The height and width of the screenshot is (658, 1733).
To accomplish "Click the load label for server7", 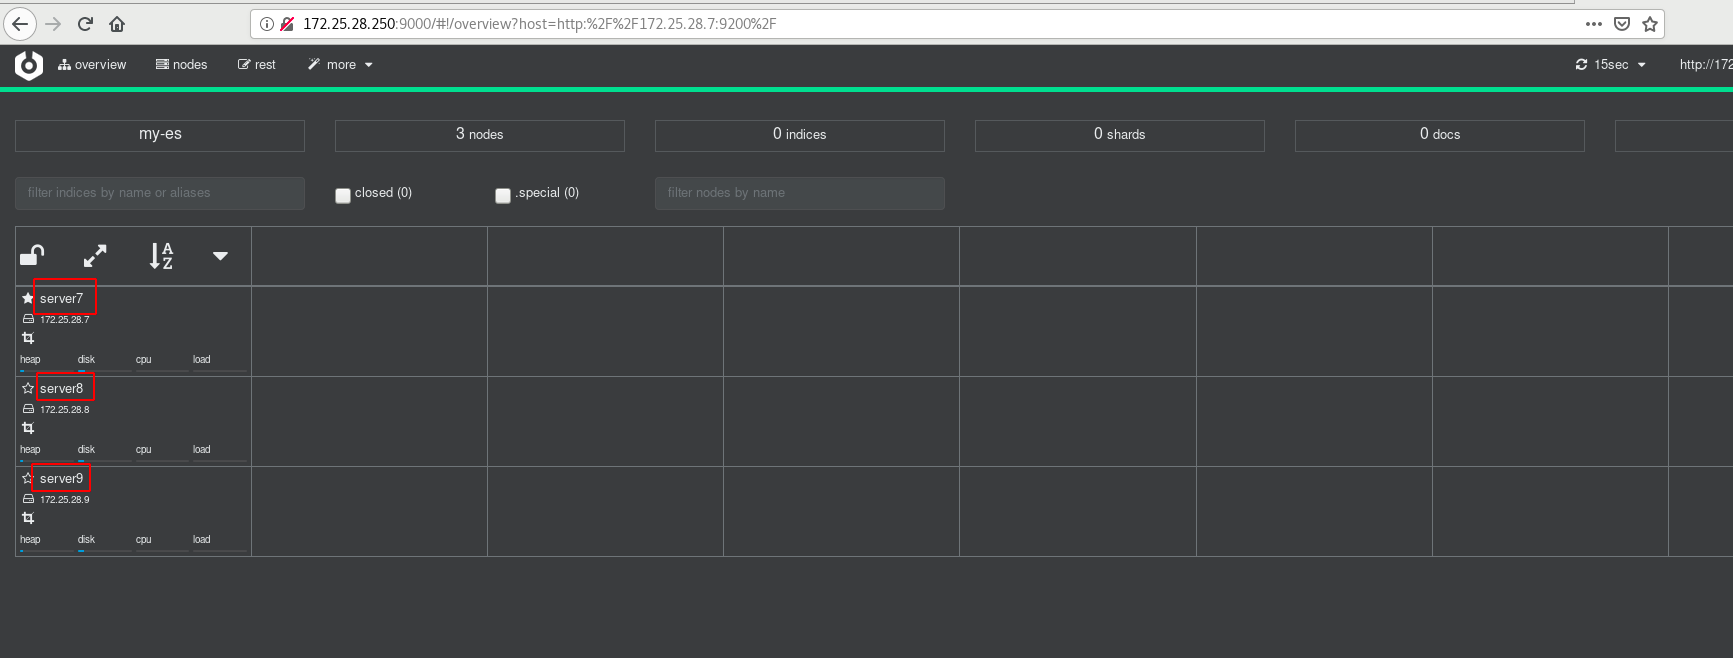I will pos(202,360).
